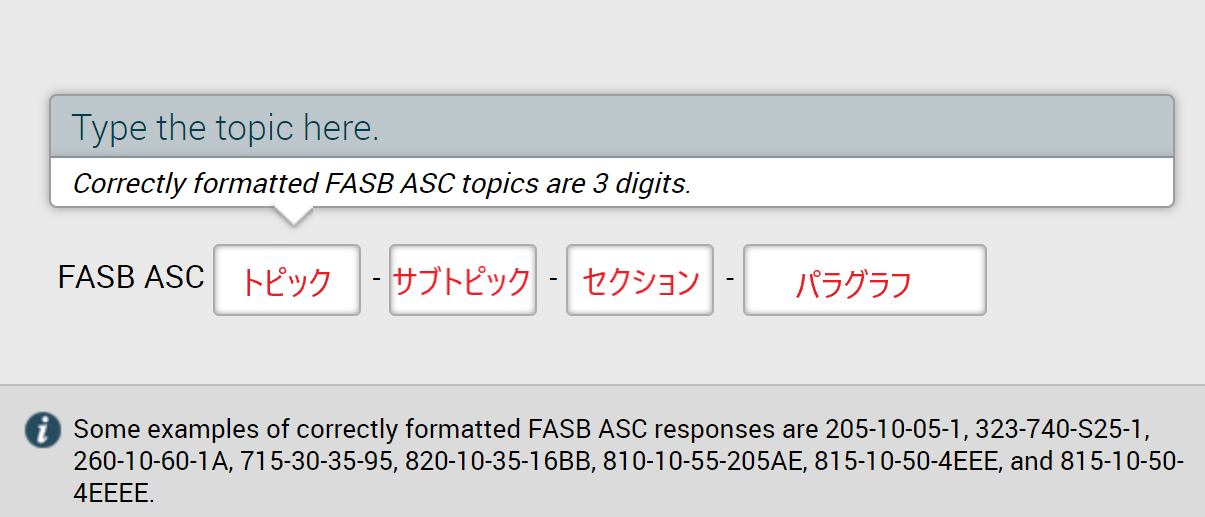
Task: Focus the パラグラフ input field
Action: coord(865,280)
